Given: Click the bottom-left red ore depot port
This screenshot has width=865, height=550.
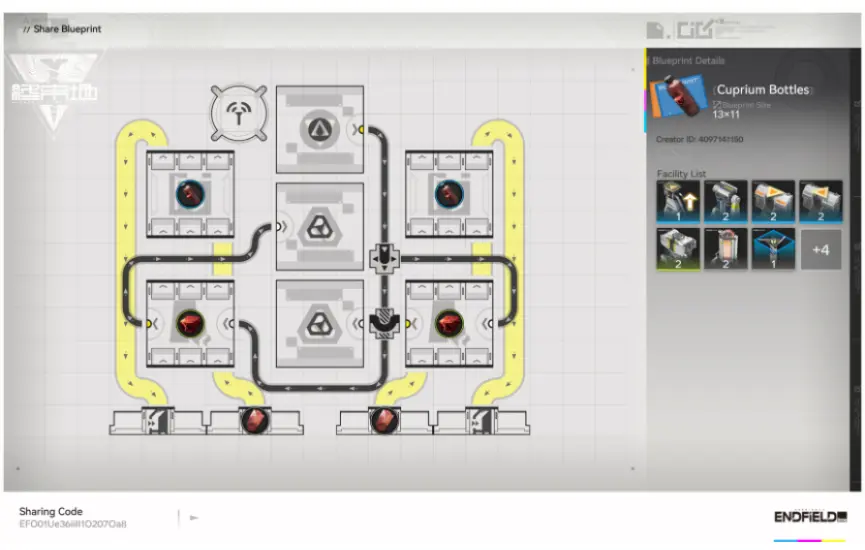Looking at the screenshot, I should point(252,422).
